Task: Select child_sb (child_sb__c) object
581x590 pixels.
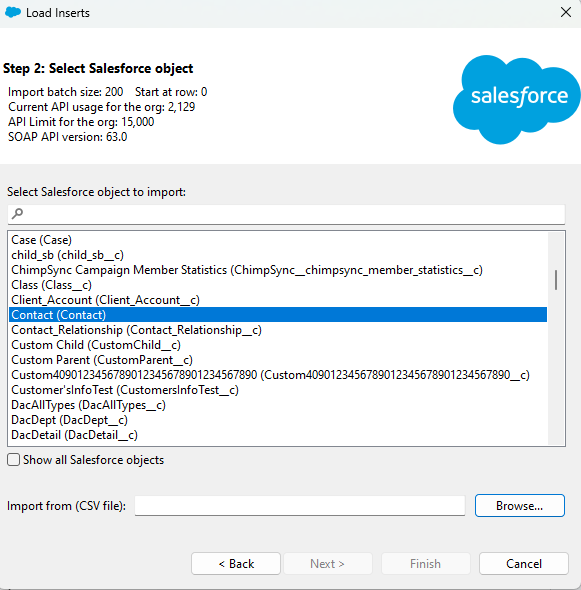Action: [x=278, y=255]
